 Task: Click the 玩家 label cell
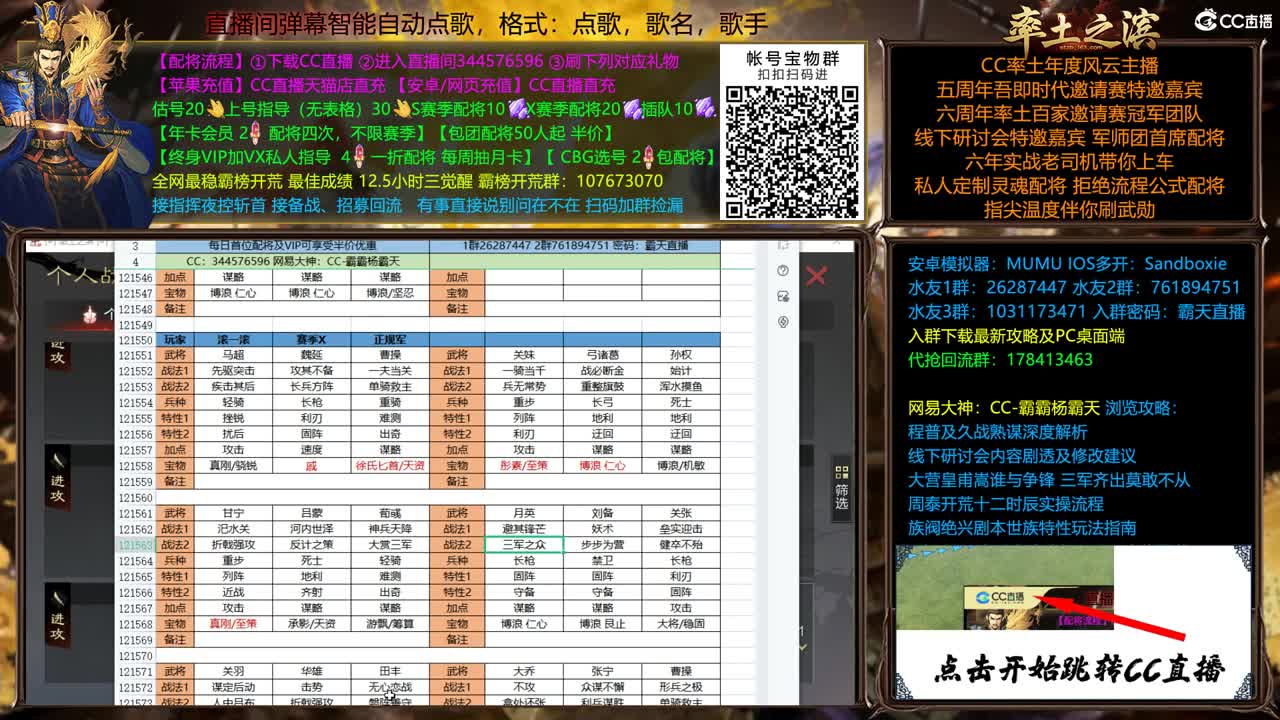coord(175,340)
